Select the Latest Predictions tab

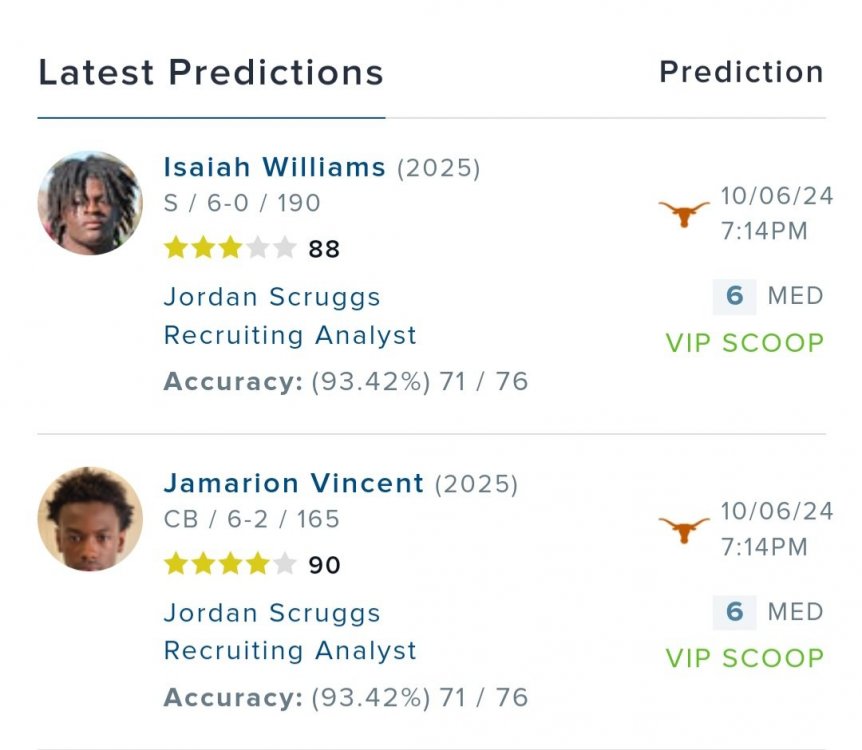point(211,73)
